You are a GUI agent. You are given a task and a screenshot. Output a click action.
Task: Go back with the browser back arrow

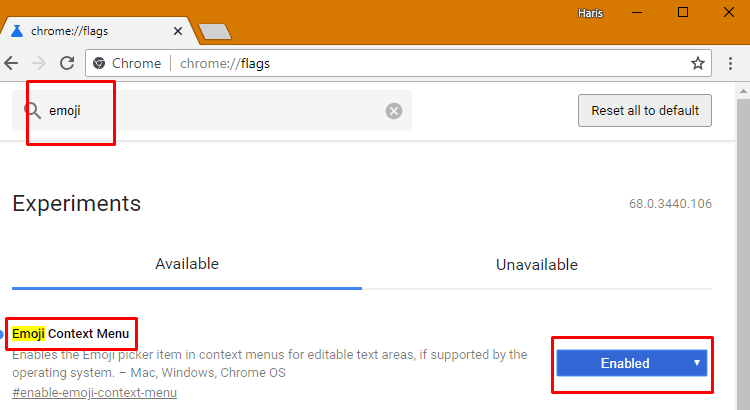11,63
